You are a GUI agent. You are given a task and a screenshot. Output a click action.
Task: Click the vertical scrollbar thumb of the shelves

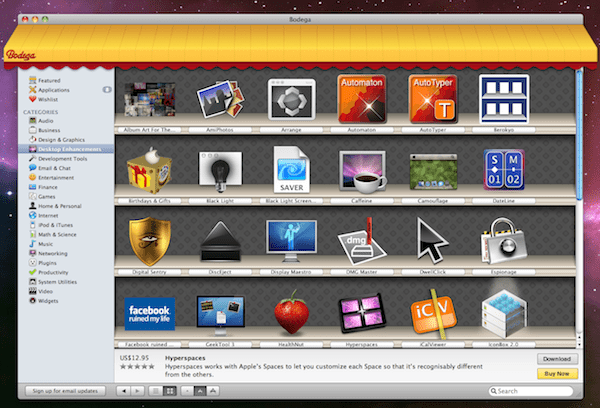[x=579, y=135]
